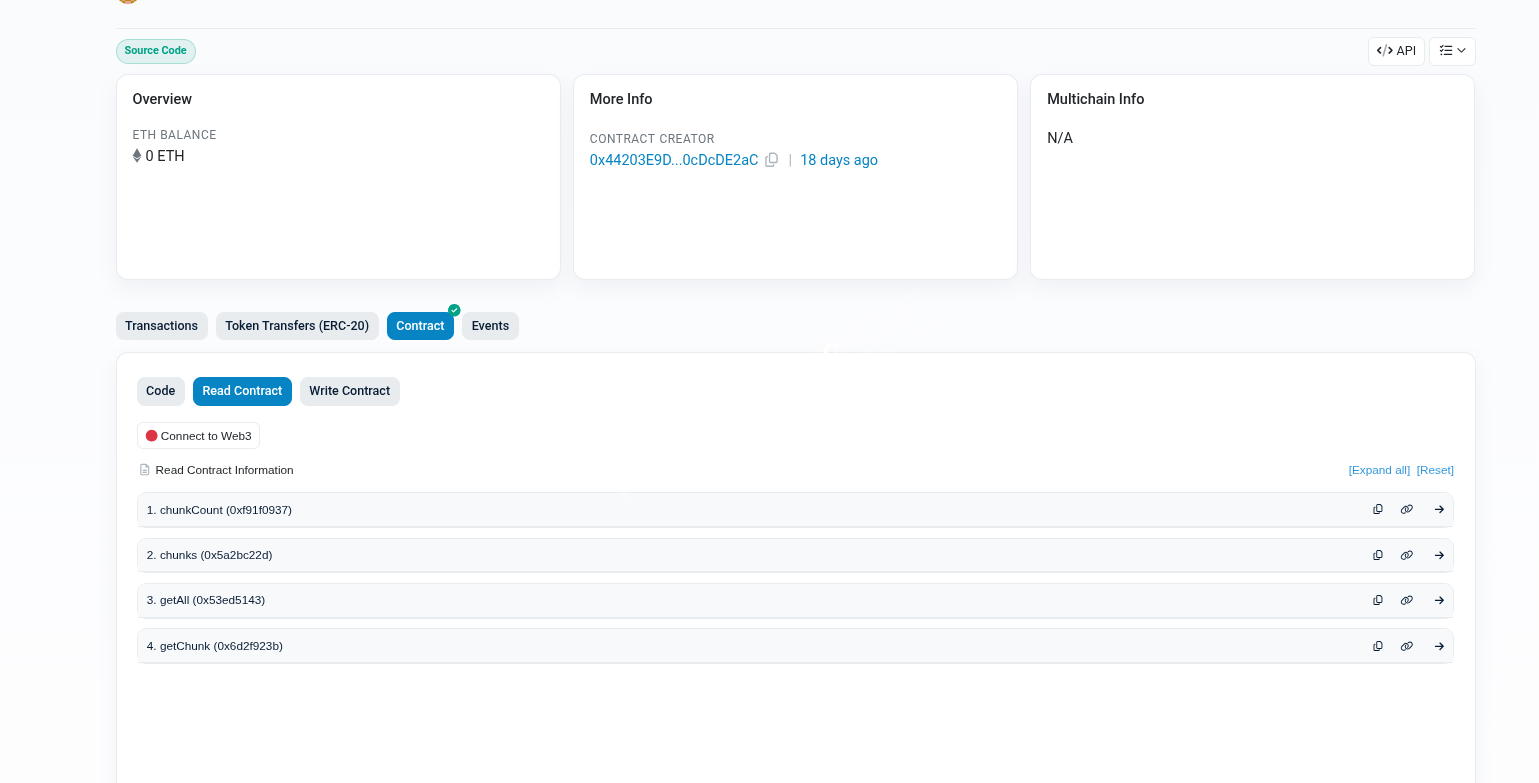Switch to the Transactions tab
This screenshot has width=1539, height=783.
point(161,326)
